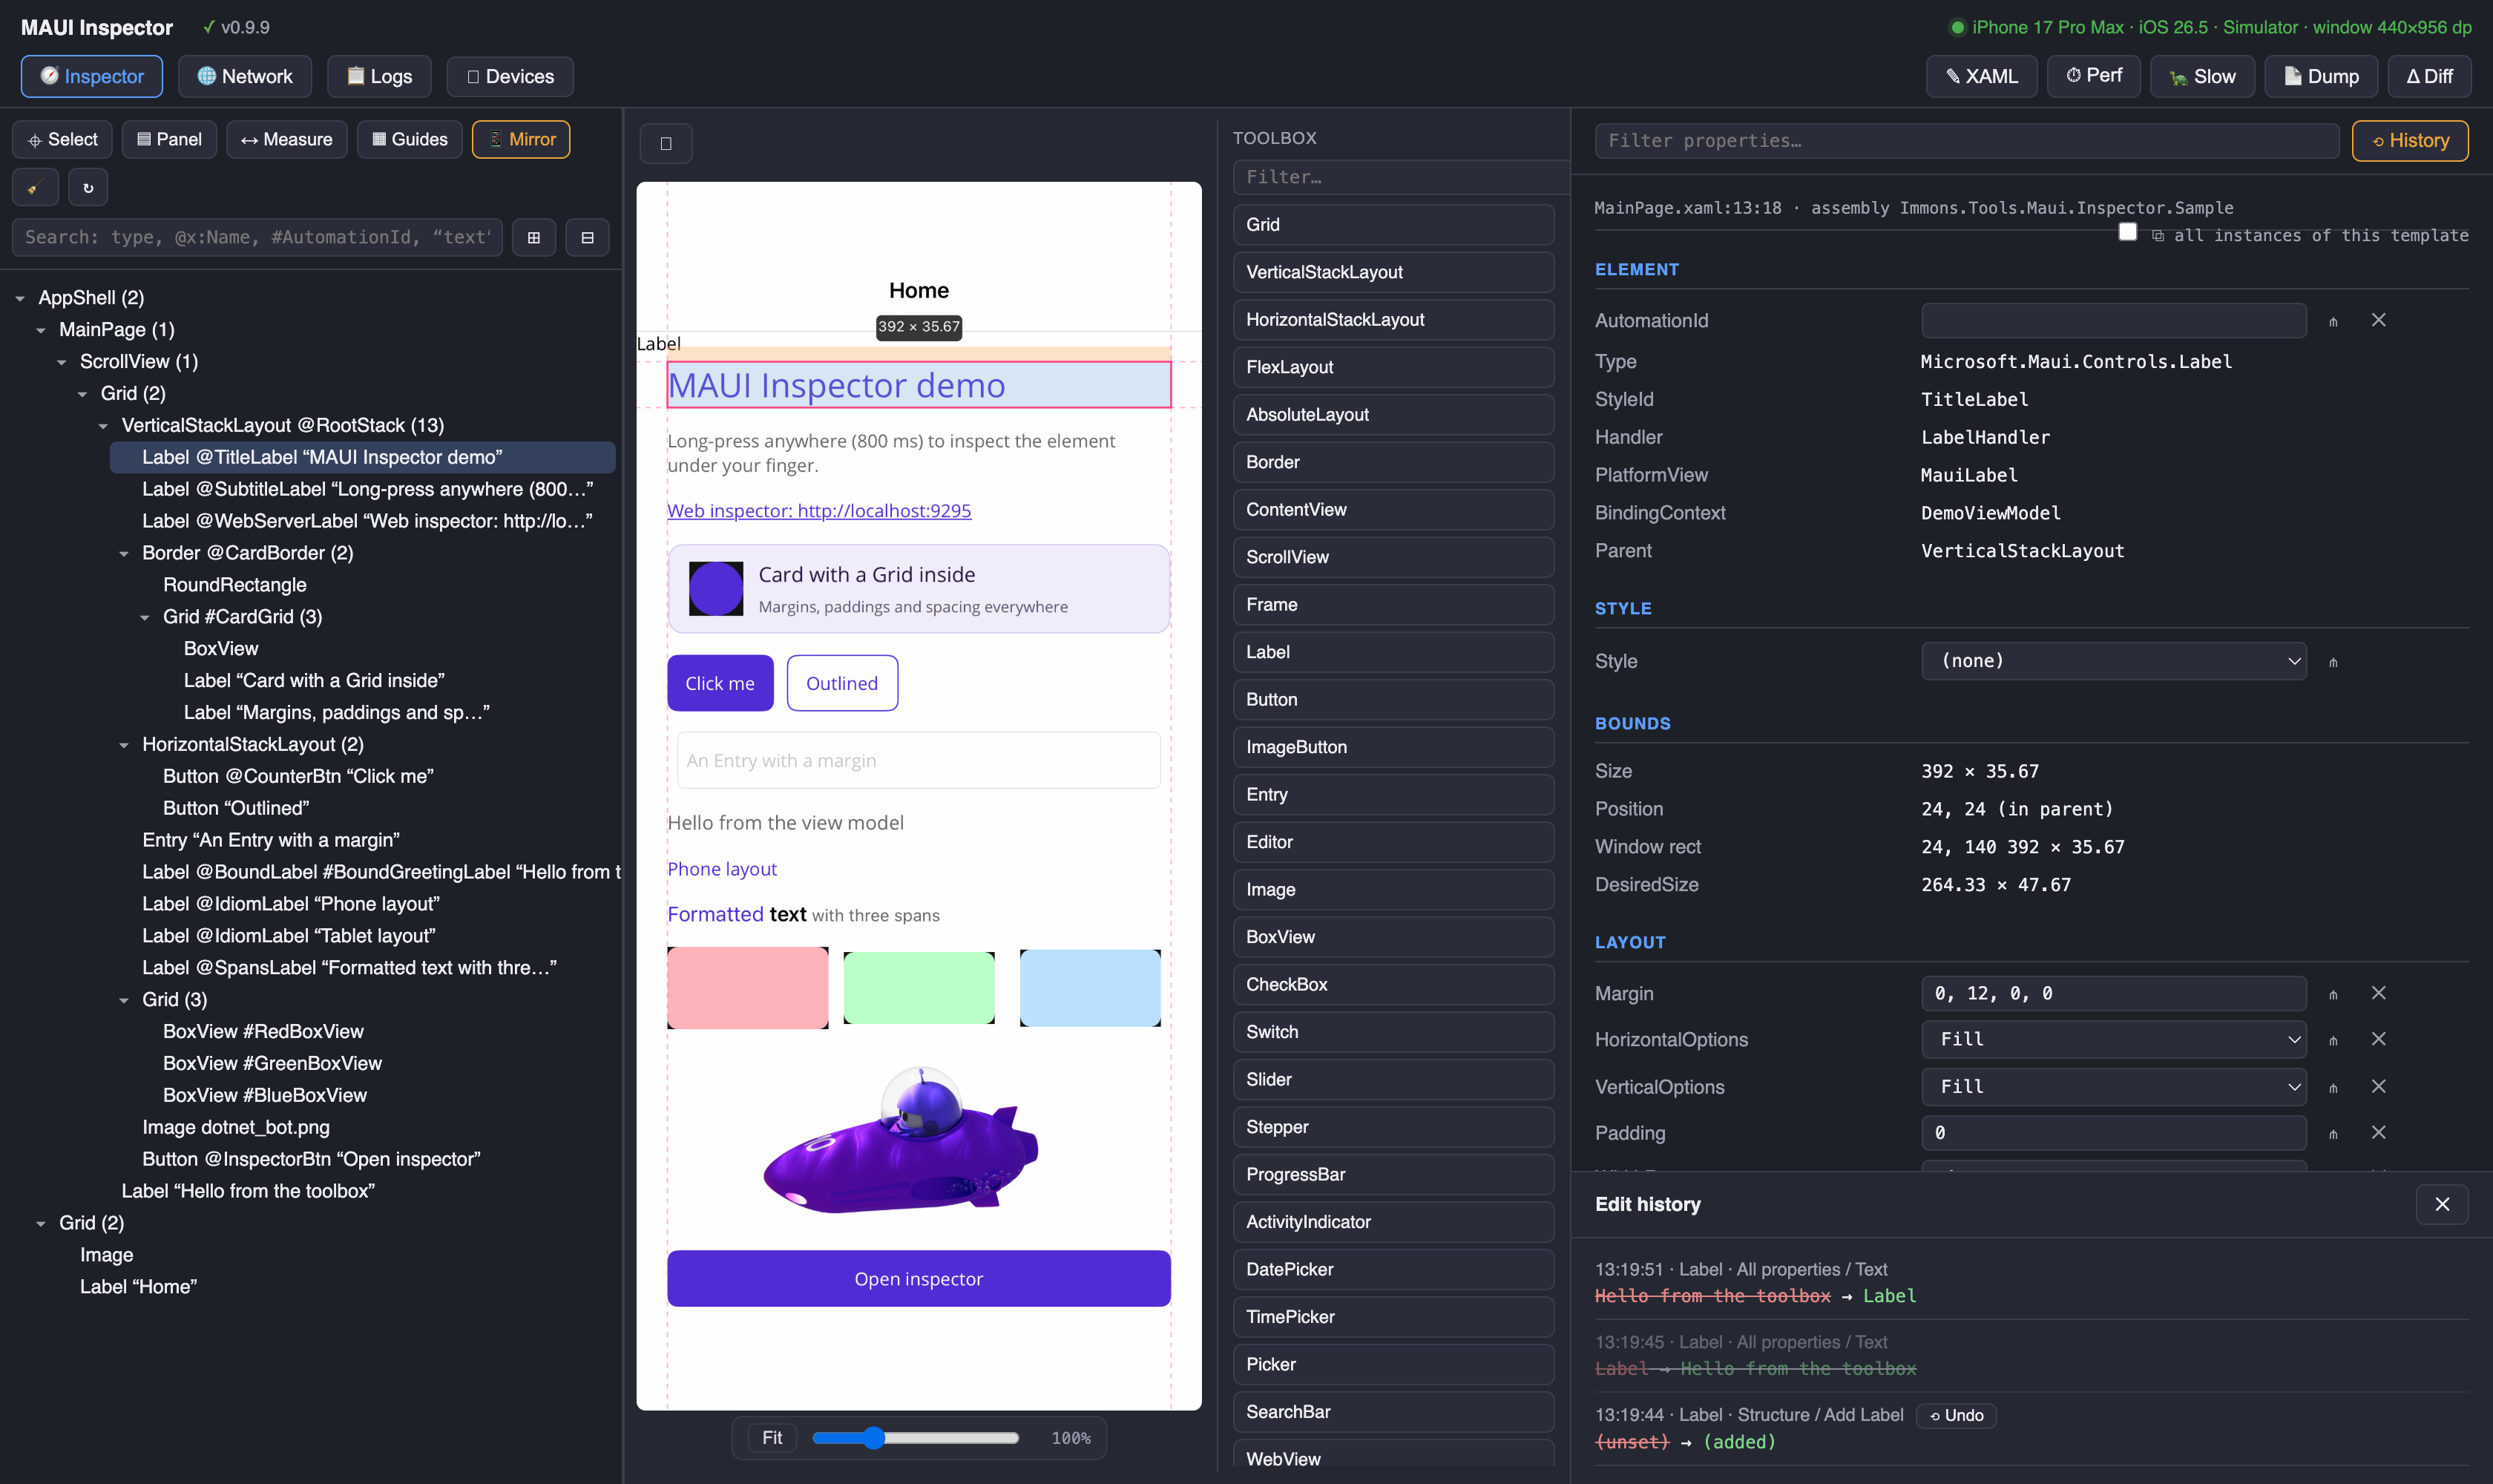The width and height of the screenshot is (2493, 1484).
Task: Open the Devices tab
Action: pyautogui.click(x=510, y=76)
